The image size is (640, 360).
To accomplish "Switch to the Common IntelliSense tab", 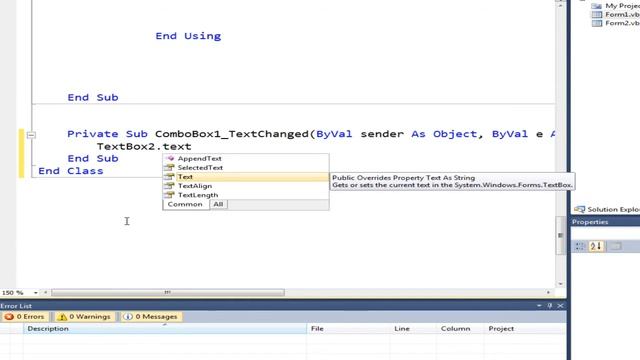I will click(x=185, y=204).
